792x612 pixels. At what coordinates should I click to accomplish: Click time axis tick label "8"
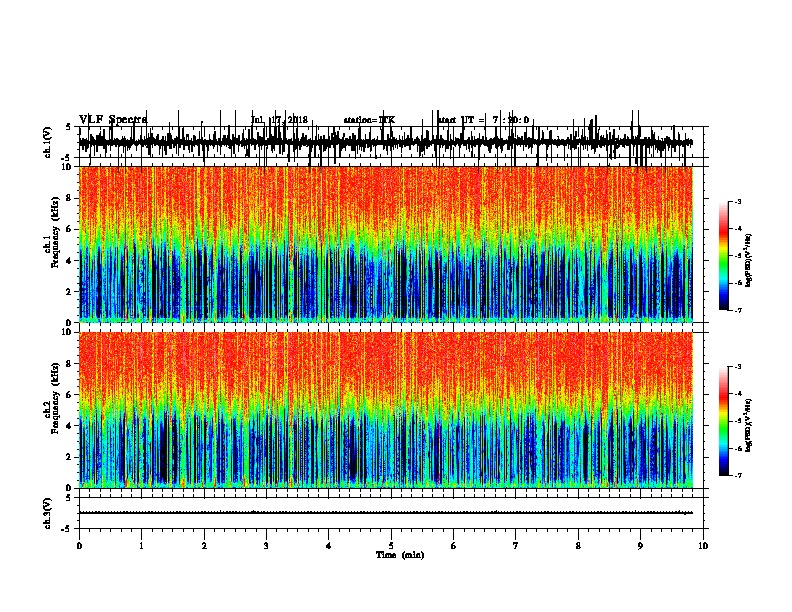tap(578, 546)
